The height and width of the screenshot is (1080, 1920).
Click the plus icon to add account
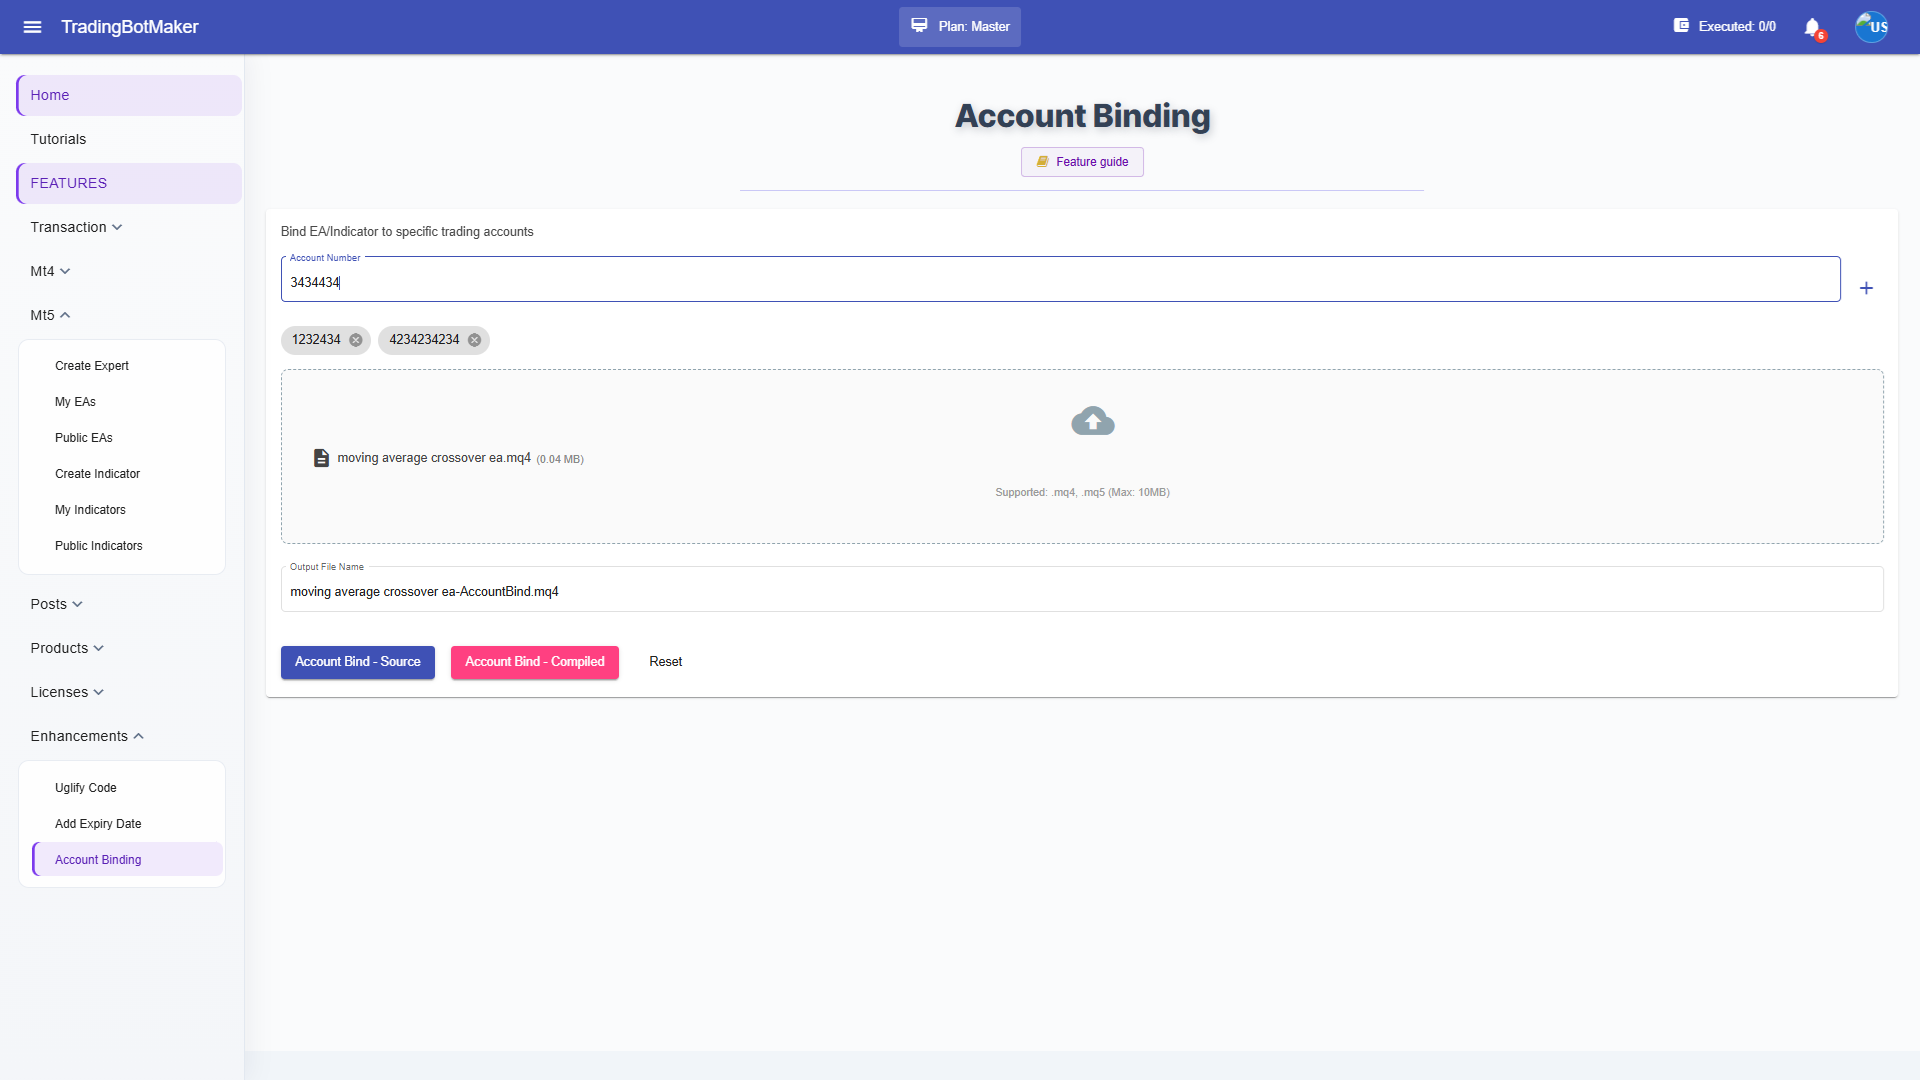[1866, 288]
